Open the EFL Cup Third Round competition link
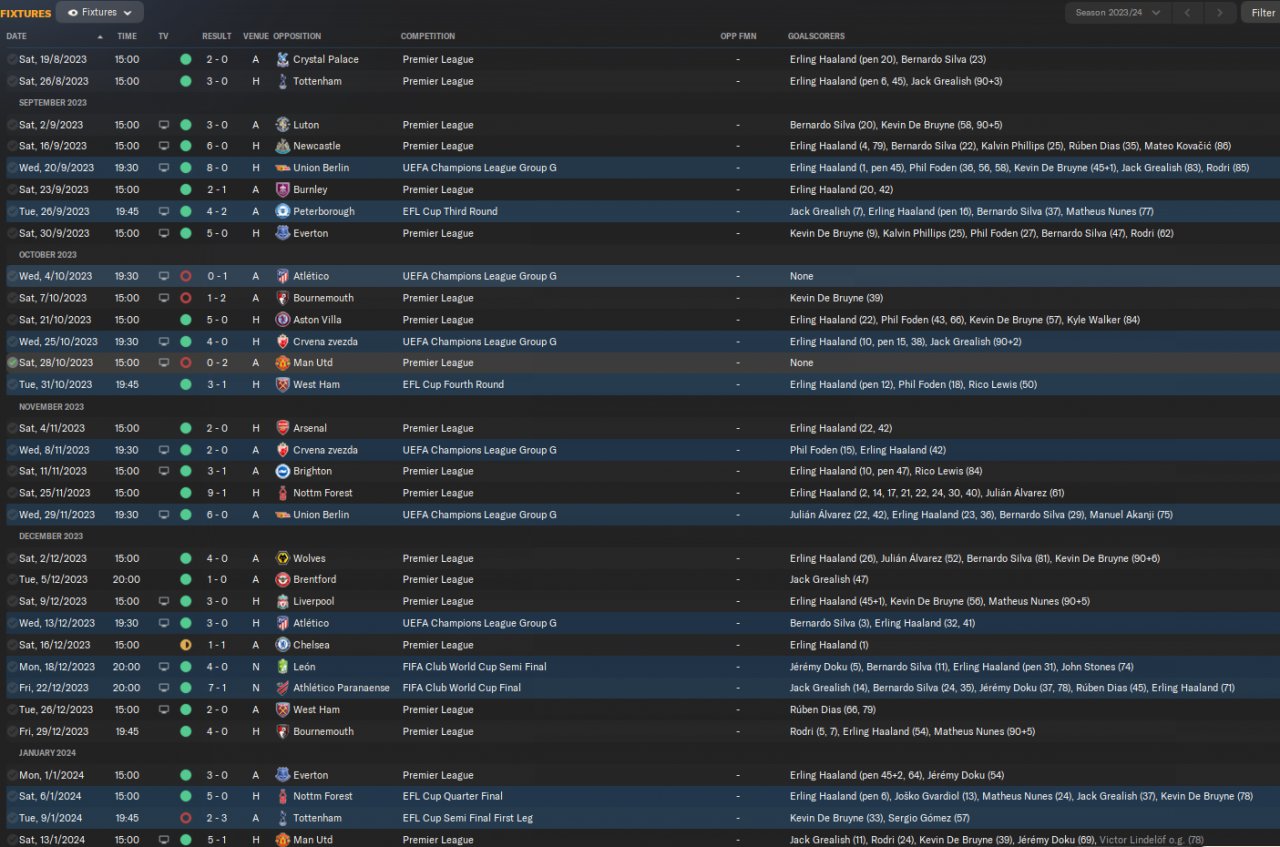Screen dimensions: 1280x847 pos(450,211)
